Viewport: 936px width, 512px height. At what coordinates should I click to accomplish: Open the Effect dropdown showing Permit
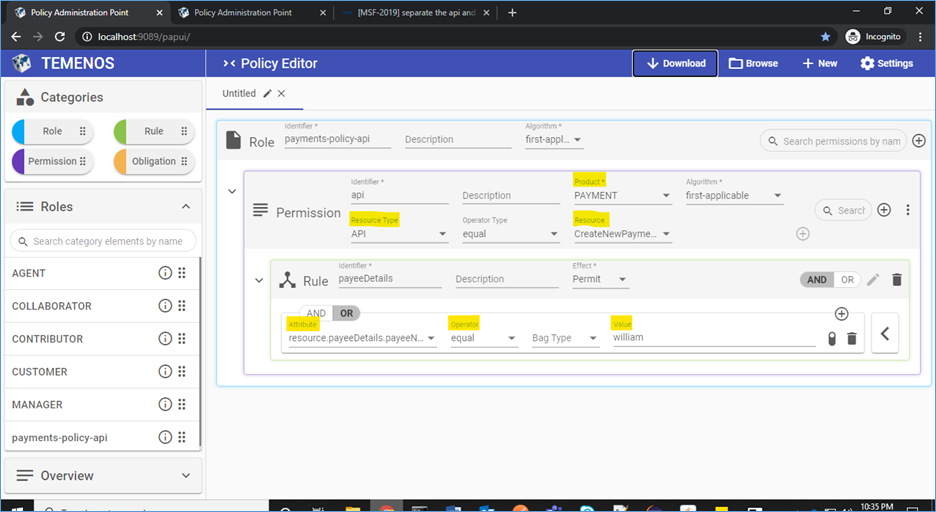[600, 280]
